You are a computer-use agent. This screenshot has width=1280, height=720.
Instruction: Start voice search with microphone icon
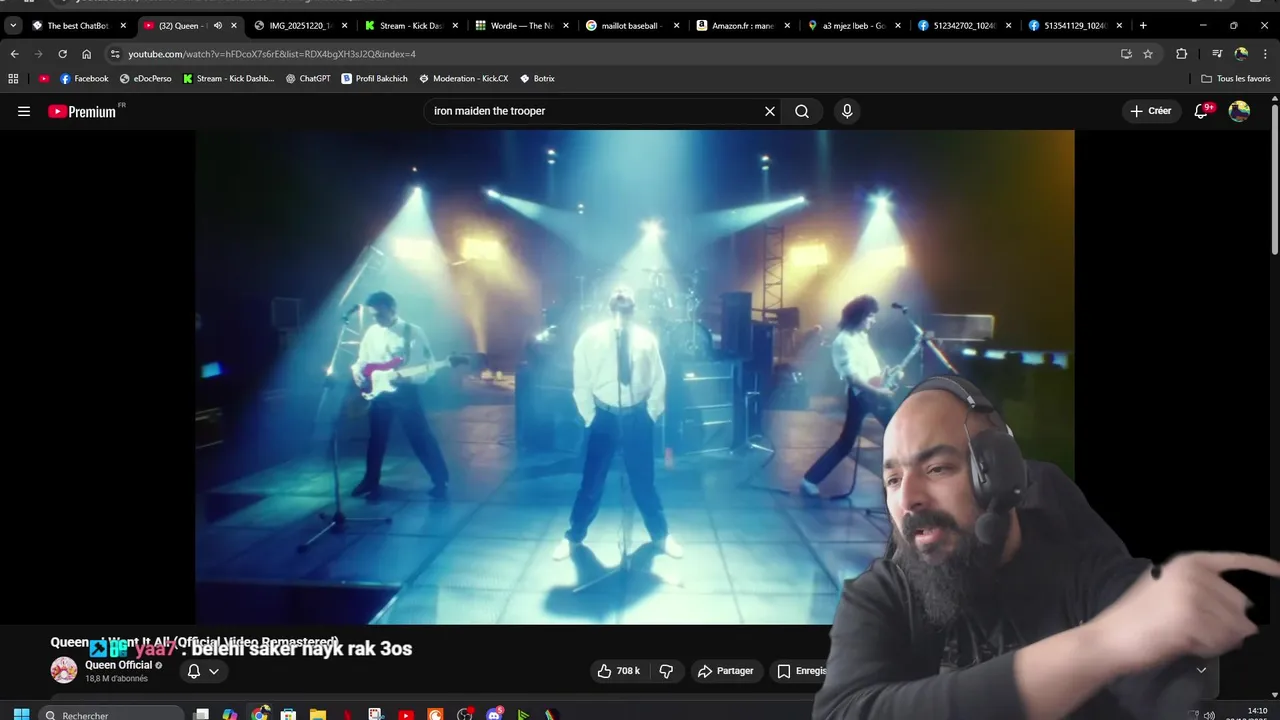847,111
